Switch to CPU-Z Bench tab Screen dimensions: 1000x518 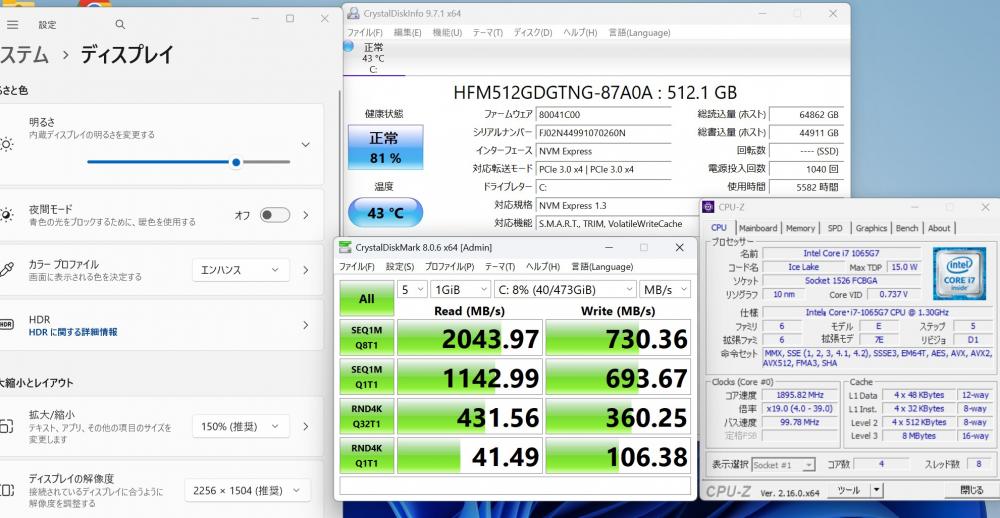click(907, 228)
